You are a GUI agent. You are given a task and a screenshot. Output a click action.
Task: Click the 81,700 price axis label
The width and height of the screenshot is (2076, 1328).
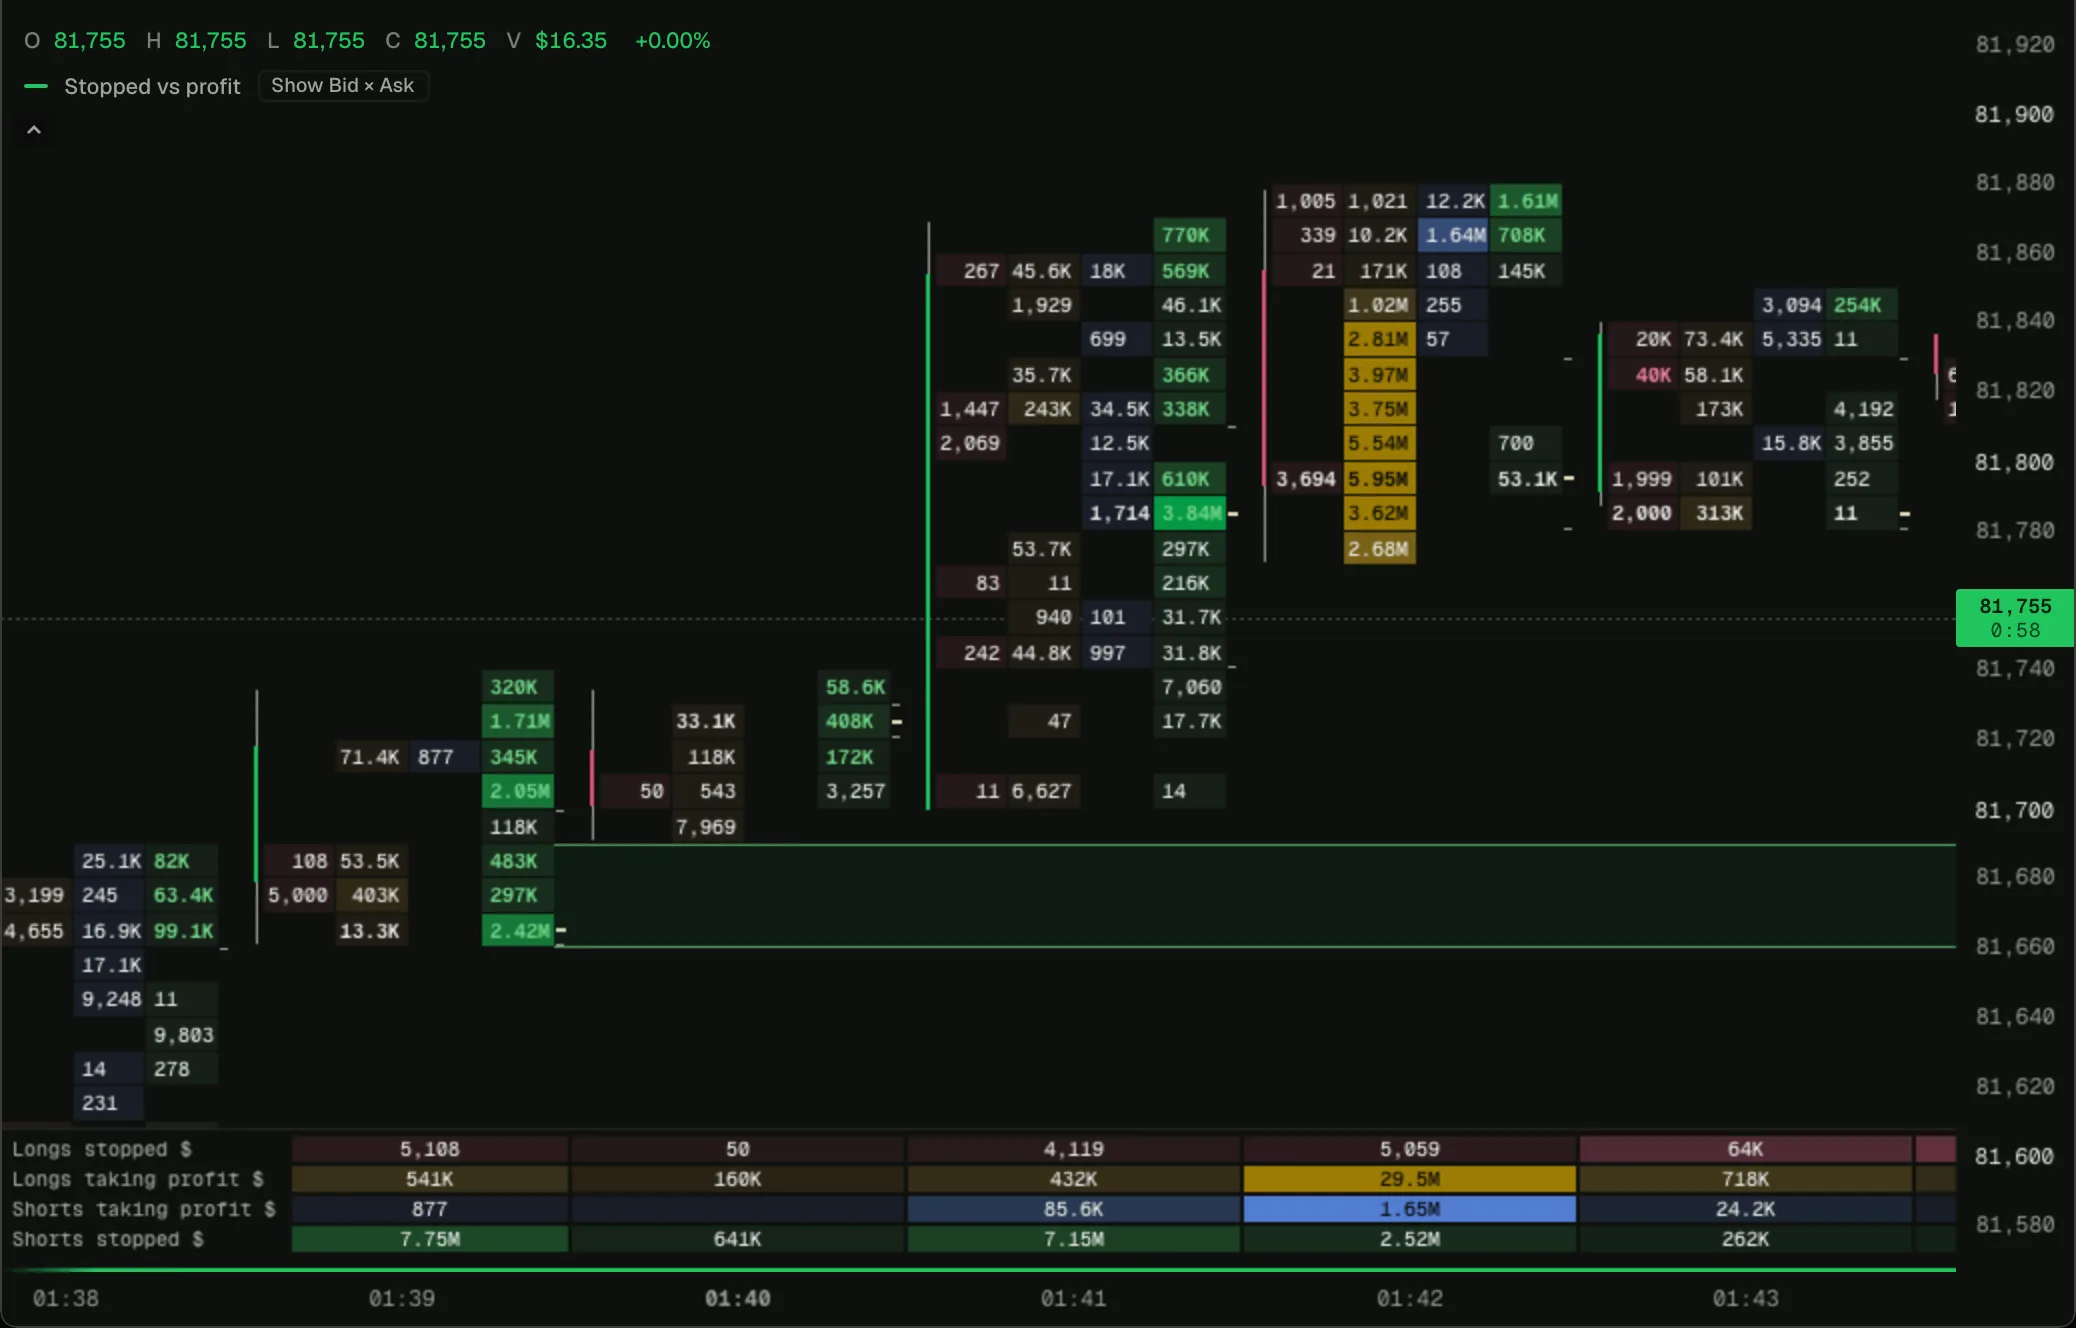point(2014,810)
